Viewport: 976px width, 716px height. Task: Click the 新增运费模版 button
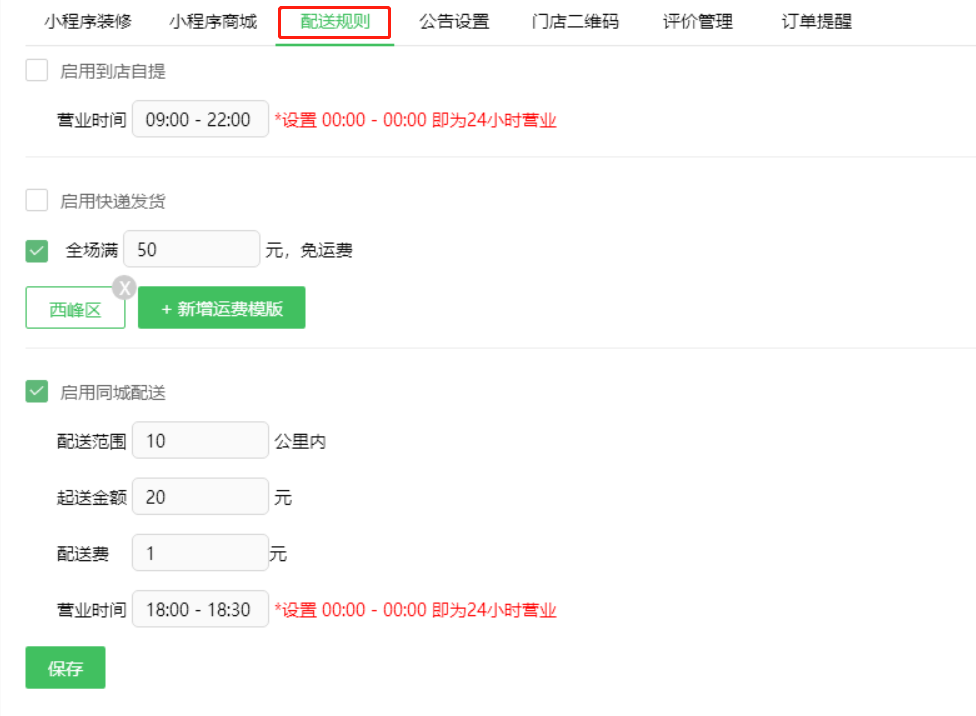click(x=221, y=307)
